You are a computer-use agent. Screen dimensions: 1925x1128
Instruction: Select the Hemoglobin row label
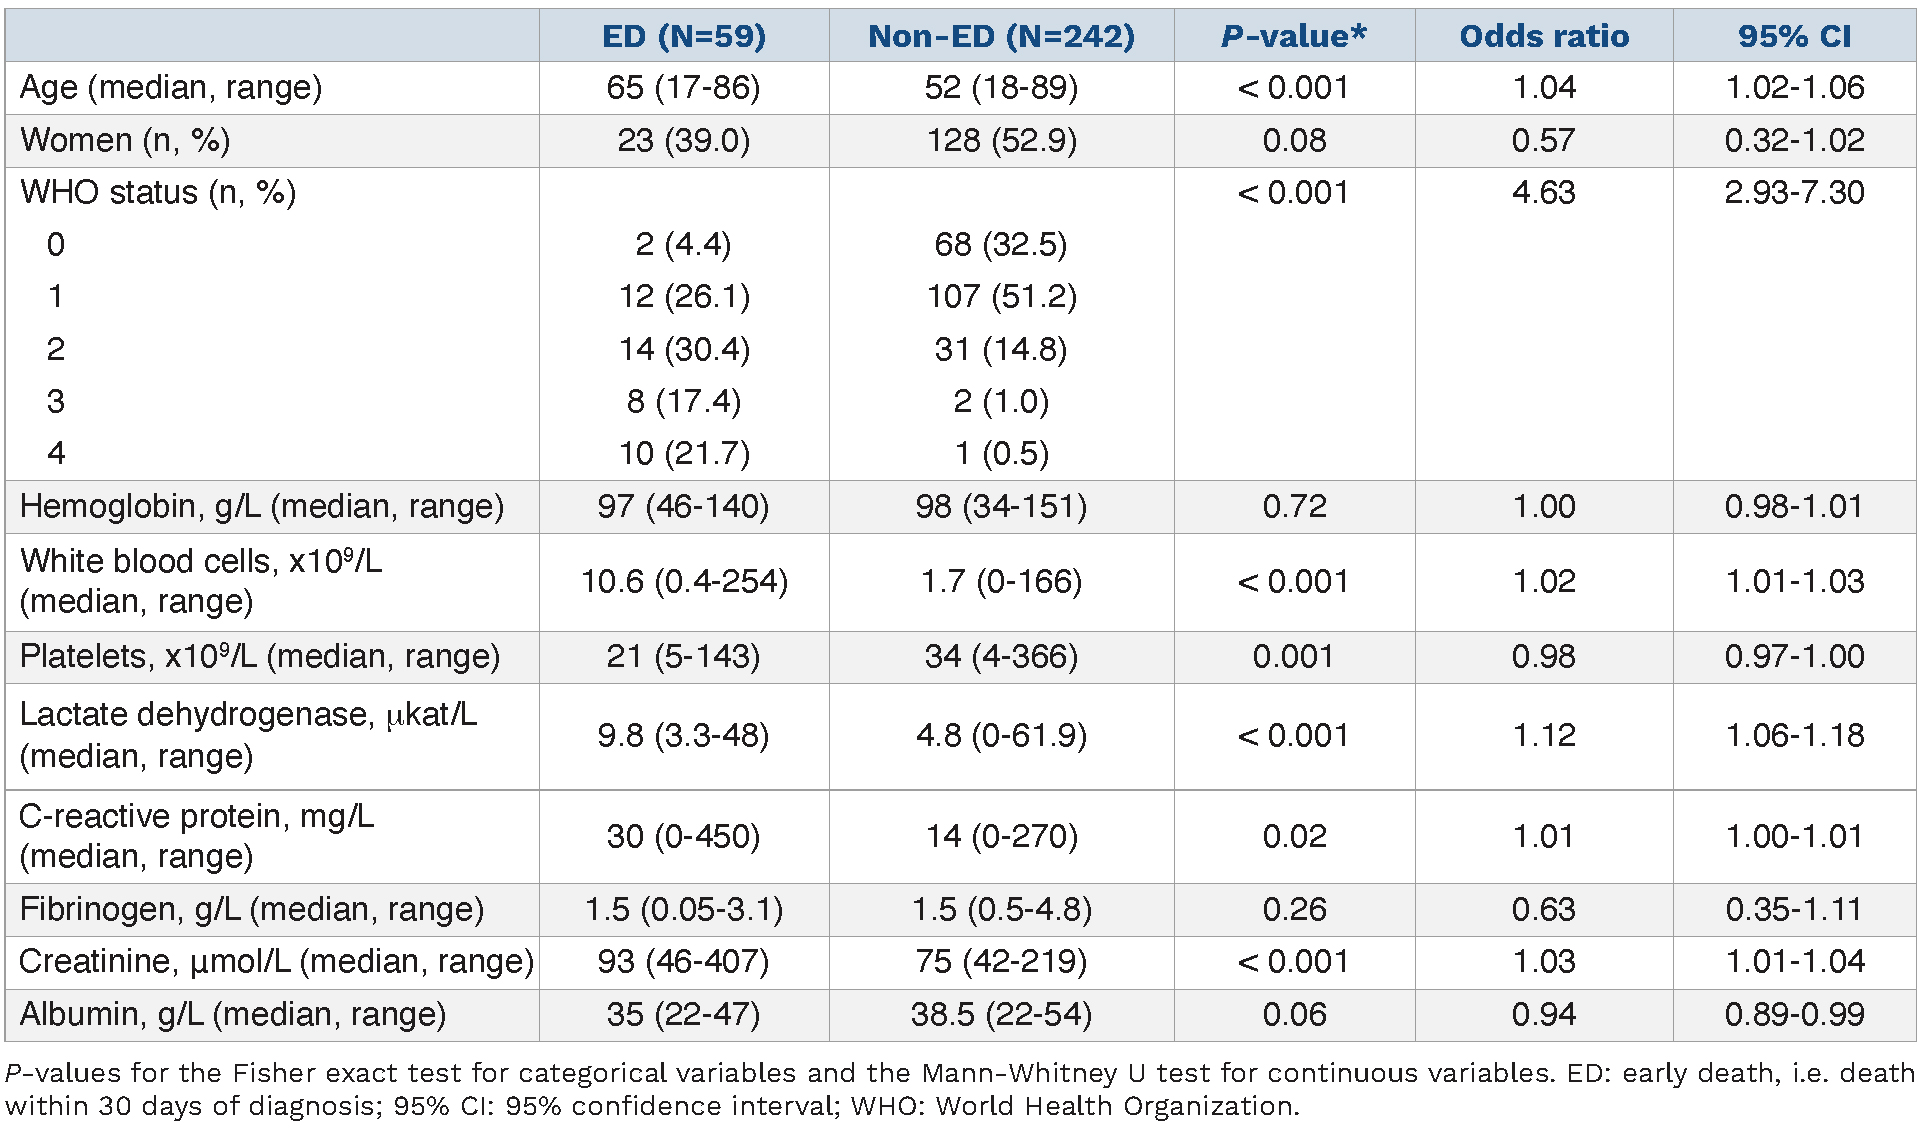262,506
